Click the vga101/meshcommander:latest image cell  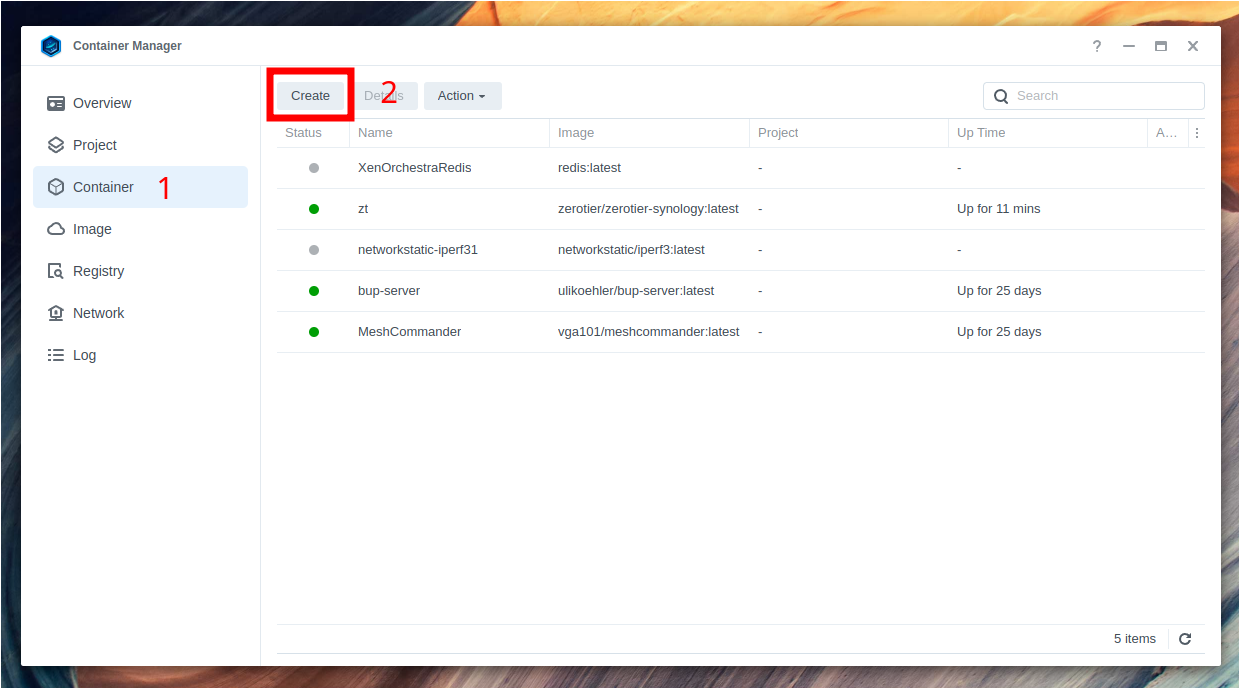click(649, 332)
